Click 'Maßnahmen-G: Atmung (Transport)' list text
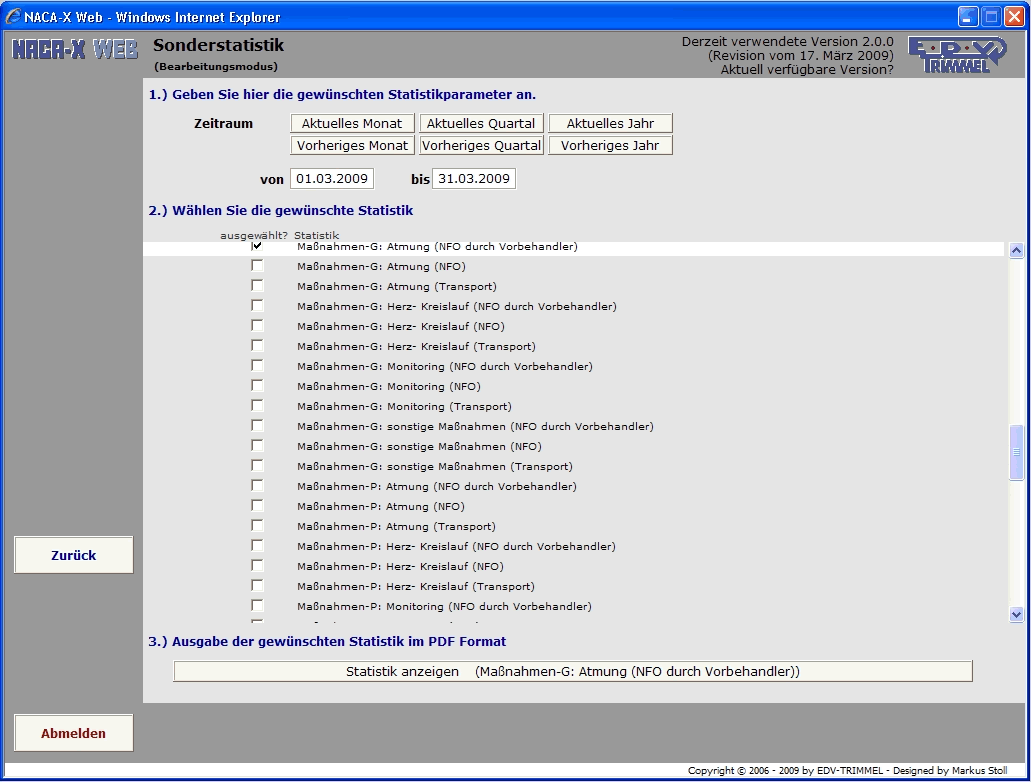 click(x=396, y=286)
